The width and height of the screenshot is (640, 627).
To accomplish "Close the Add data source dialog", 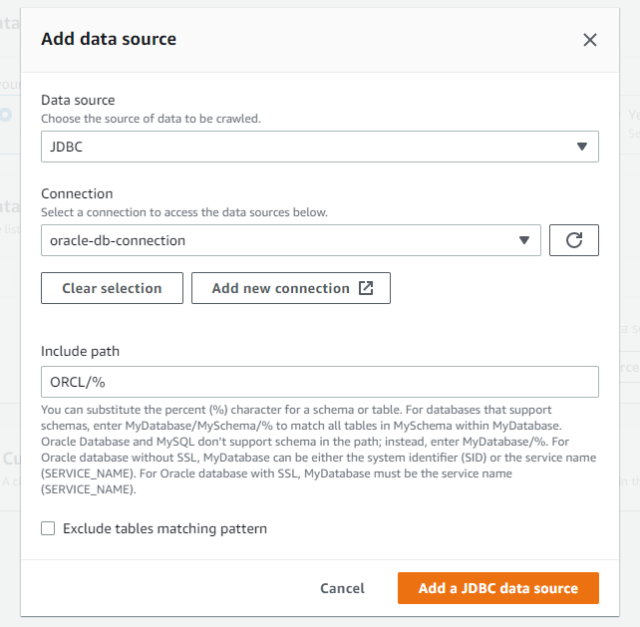I will (590, 40).
